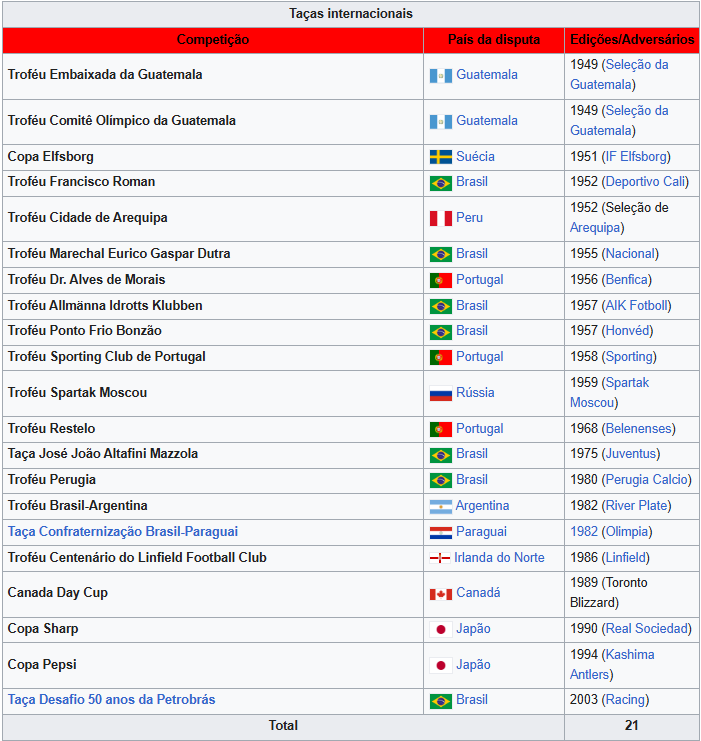Follow the IF Elfsborg link
Image resolution: width=701 pixels, height=741 pixels.
tap(636, 156)
